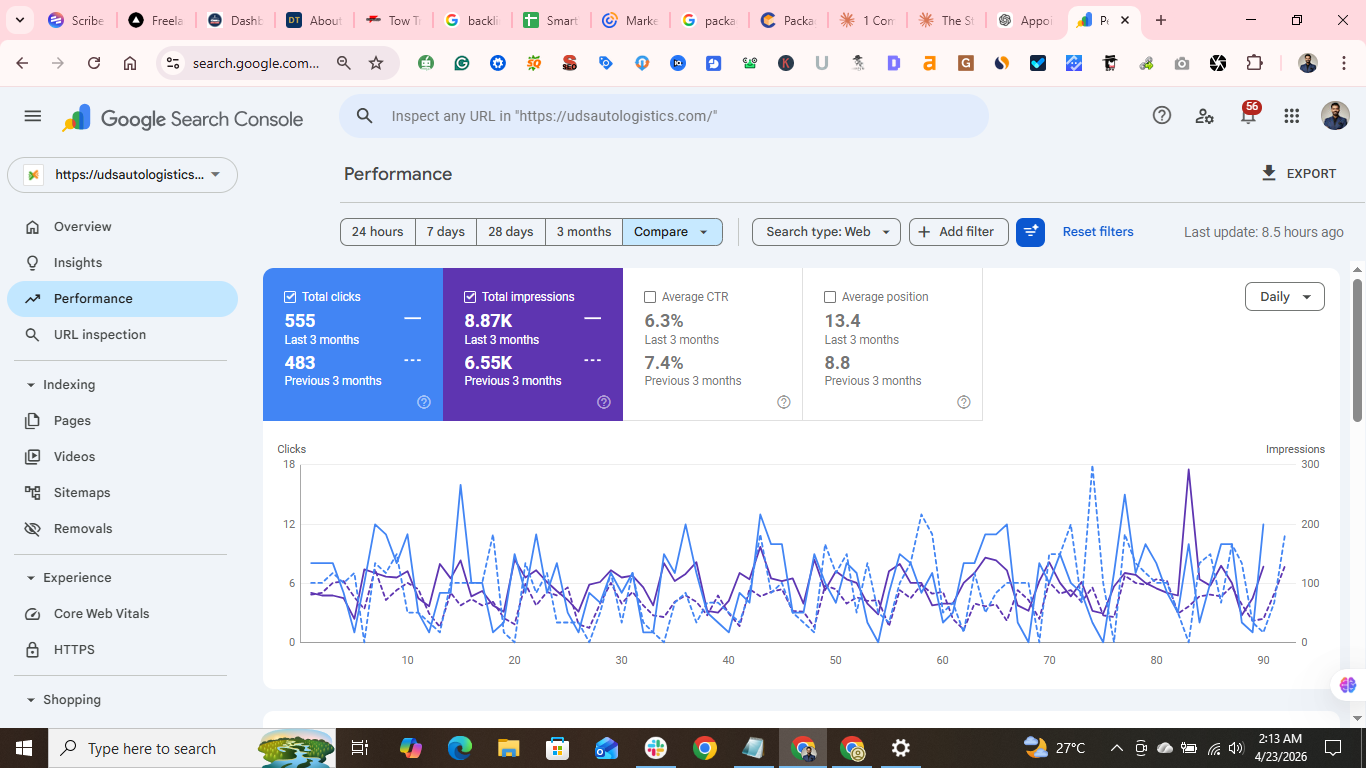Viewport: 1366px width, 768px height.
Task: Click the help icon on Average CTR card
Action: coord(784,402)
